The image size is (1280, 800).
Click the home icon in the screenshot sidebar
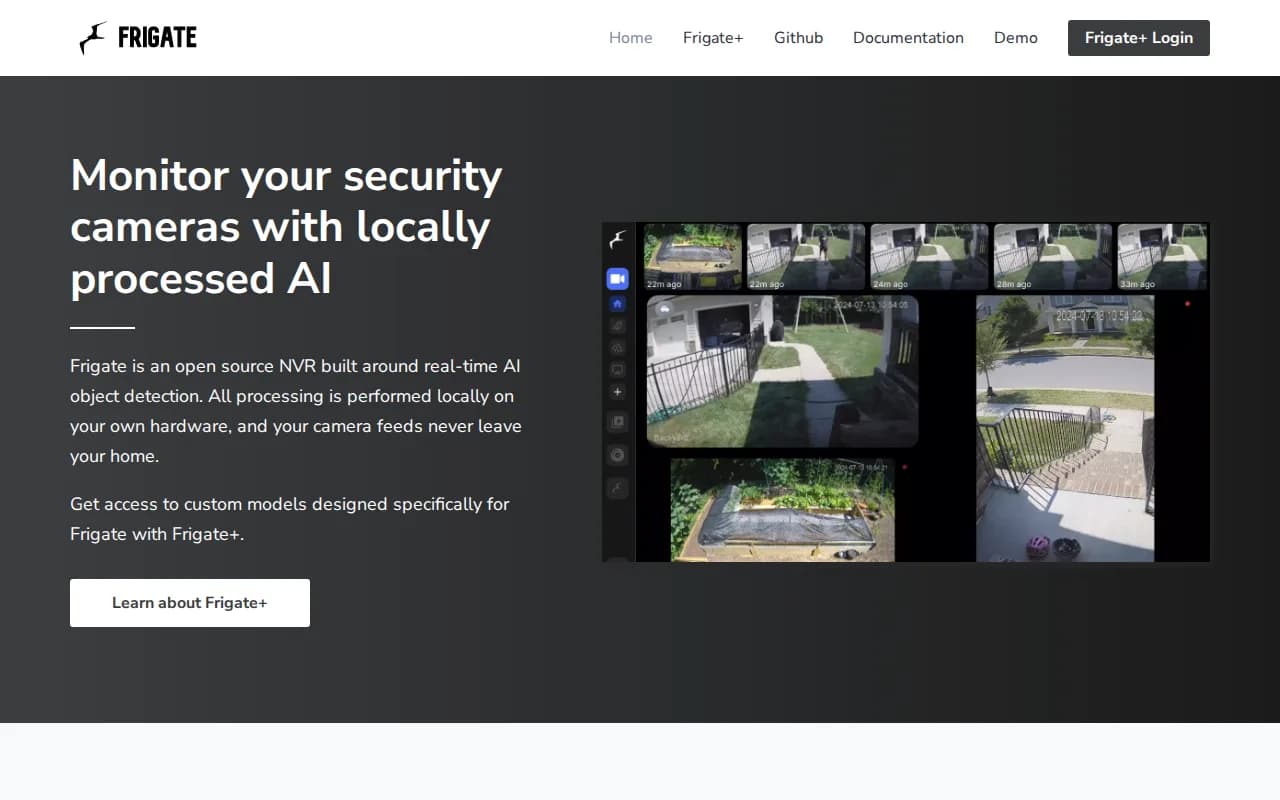pos(617,303)
